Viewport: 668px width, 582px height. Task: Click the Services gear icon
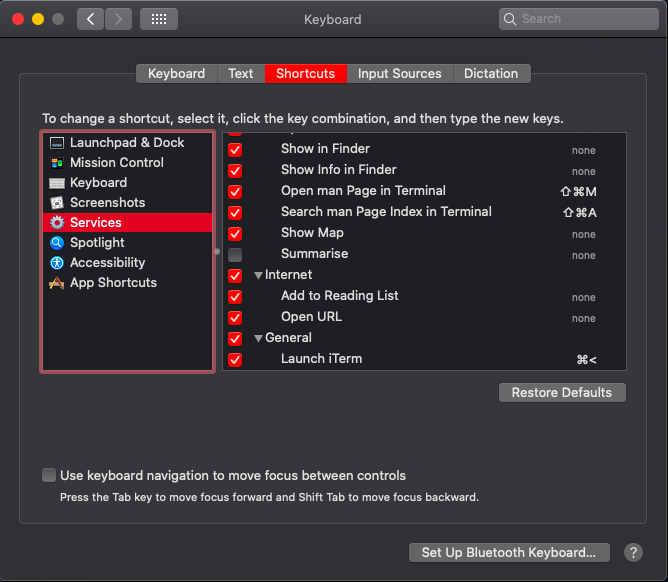tap(57, 222)
